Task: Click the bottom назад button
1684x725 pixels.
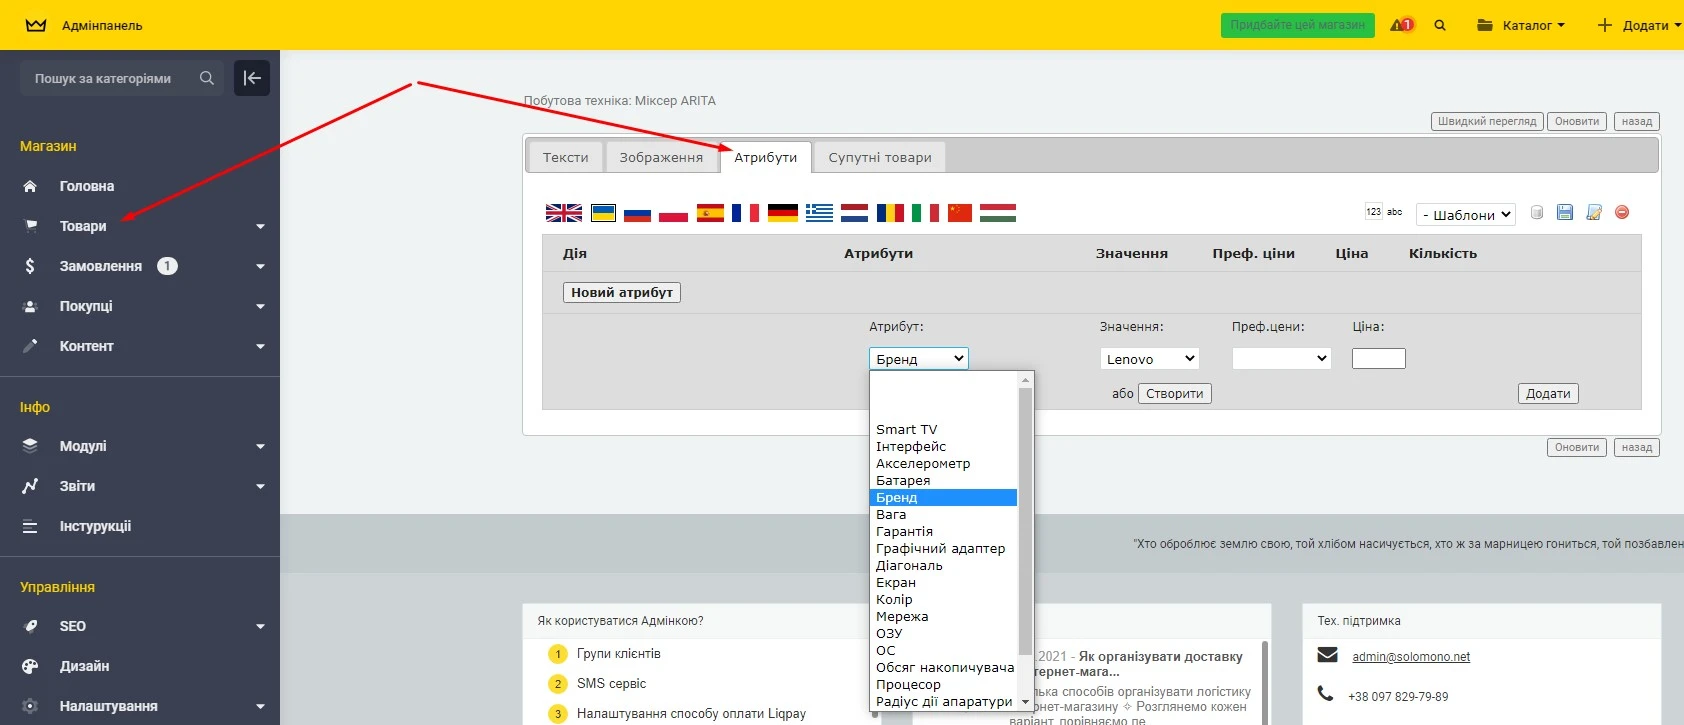Action: (1637, 447)
